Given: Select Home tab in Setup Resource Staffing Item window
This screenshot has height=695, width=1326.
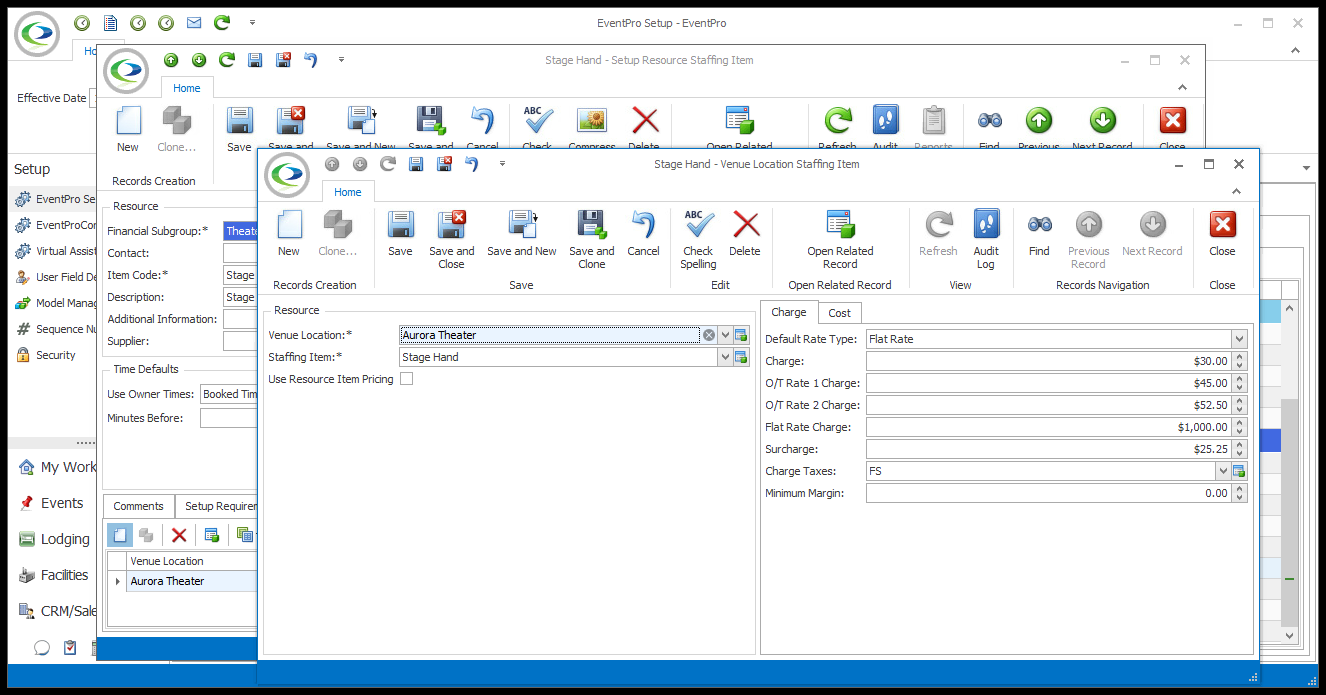Looking at the screenshot, I should tap(187, 88).
